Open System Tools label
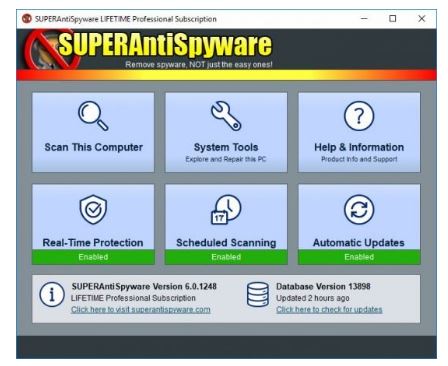This screenshot has height=366, width=448. pos(226,147)
